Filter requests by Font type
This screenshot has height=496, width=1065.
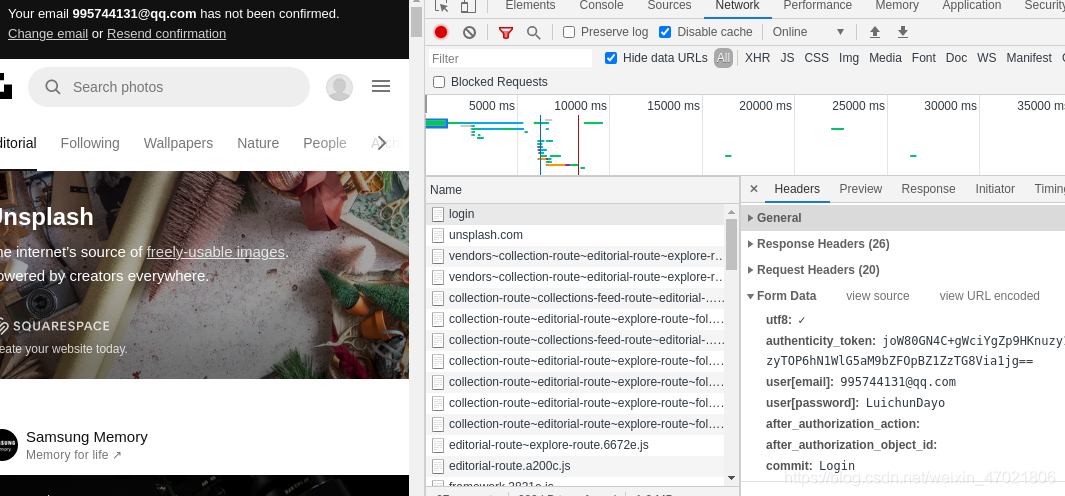tap(924, 58)
